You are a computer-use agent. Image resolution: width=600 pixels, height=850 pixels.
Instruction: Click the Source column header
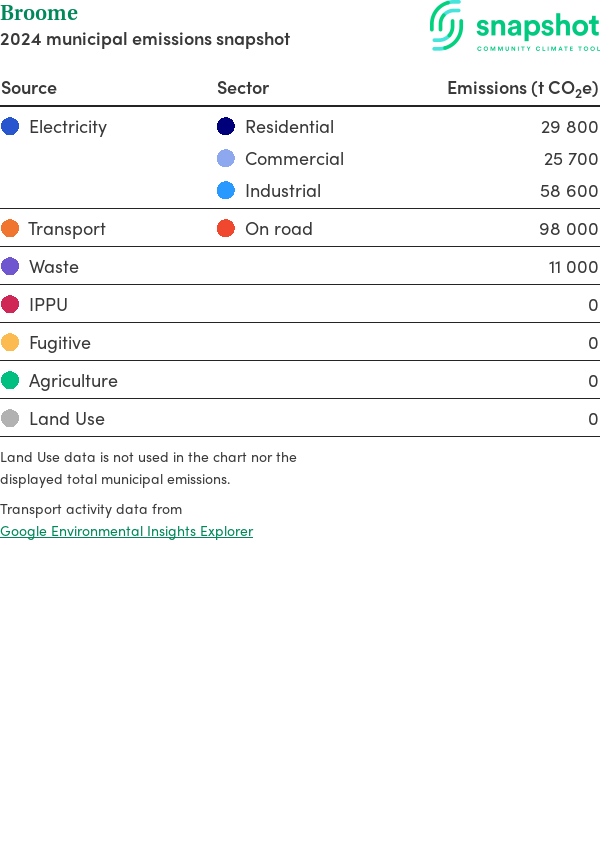29,88
